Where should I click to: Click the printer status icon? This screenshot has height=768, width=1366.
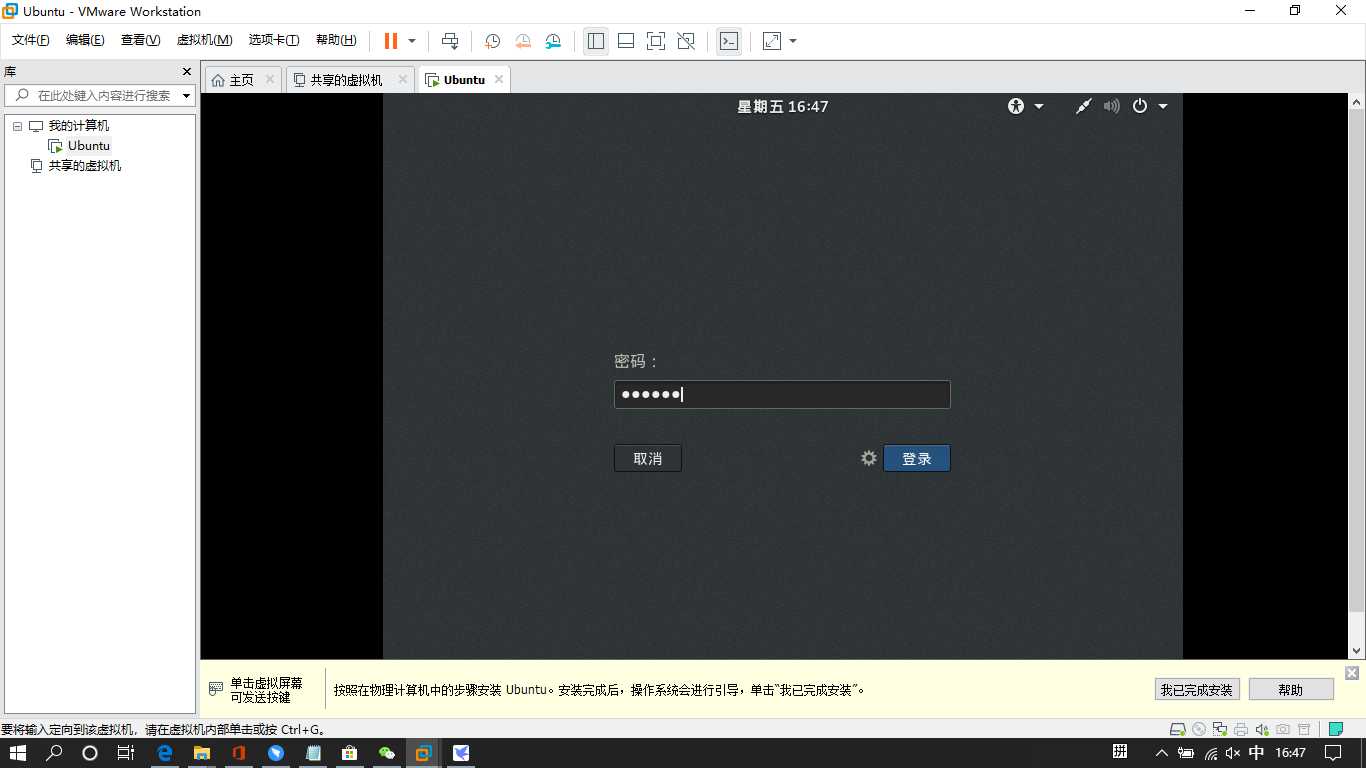(1241, 729)
